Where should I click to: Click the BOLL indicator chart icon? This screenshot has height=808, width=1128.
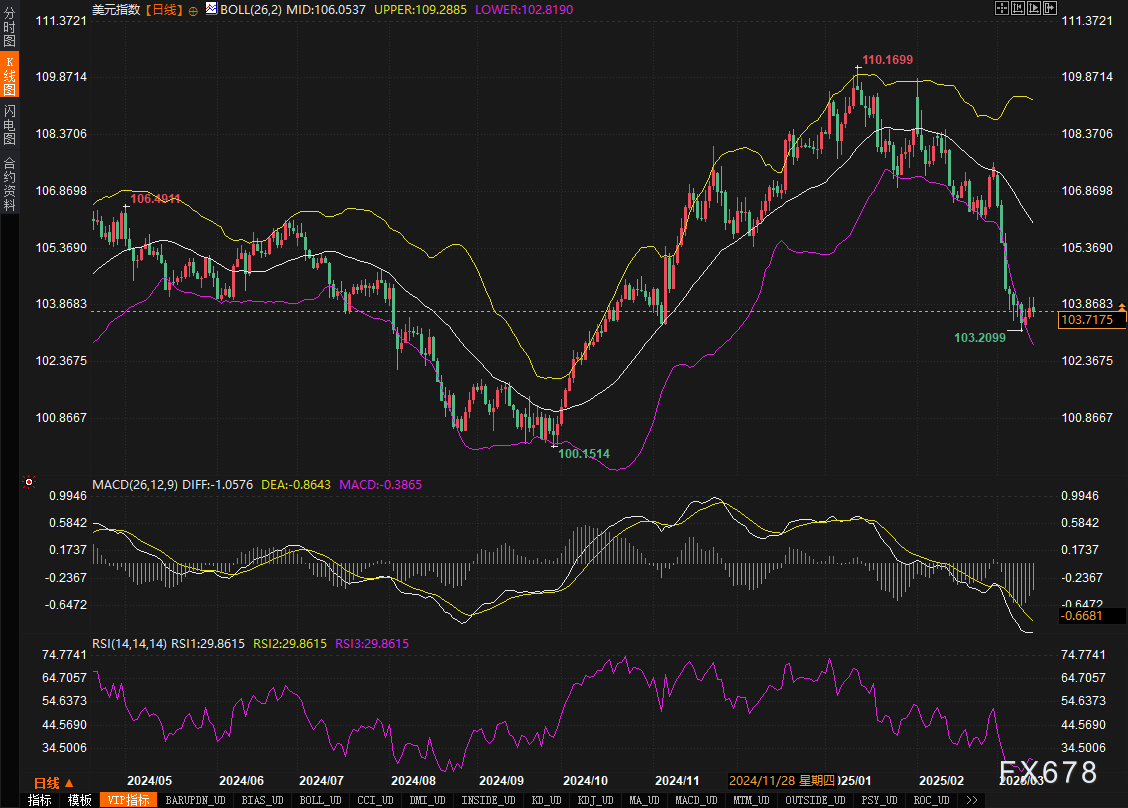click(x=211, y=8)
